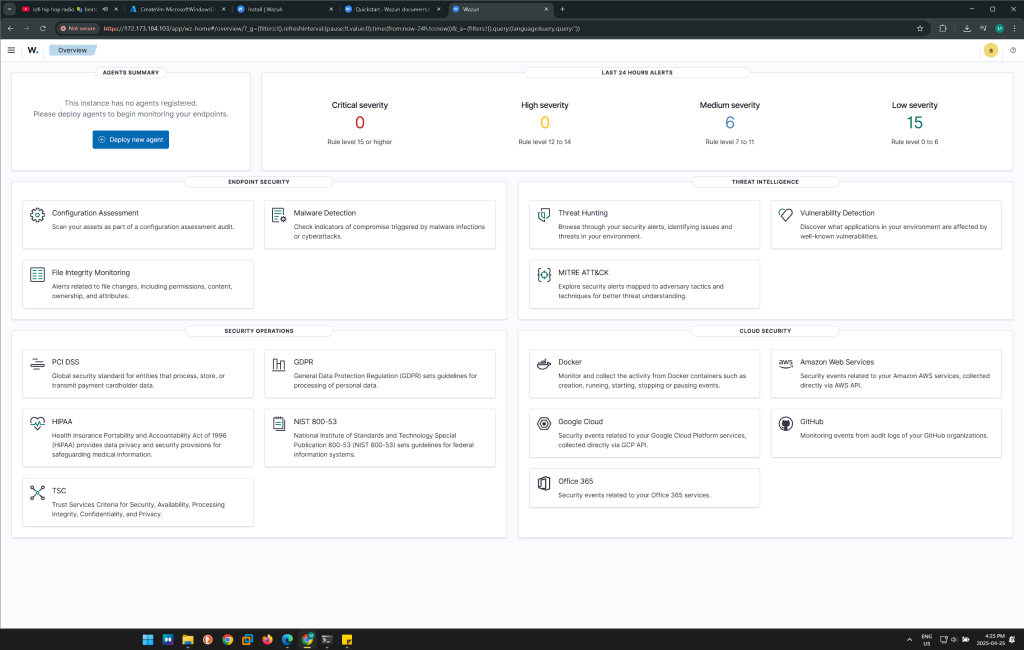Click the Office 365 module title

[575, 481]
